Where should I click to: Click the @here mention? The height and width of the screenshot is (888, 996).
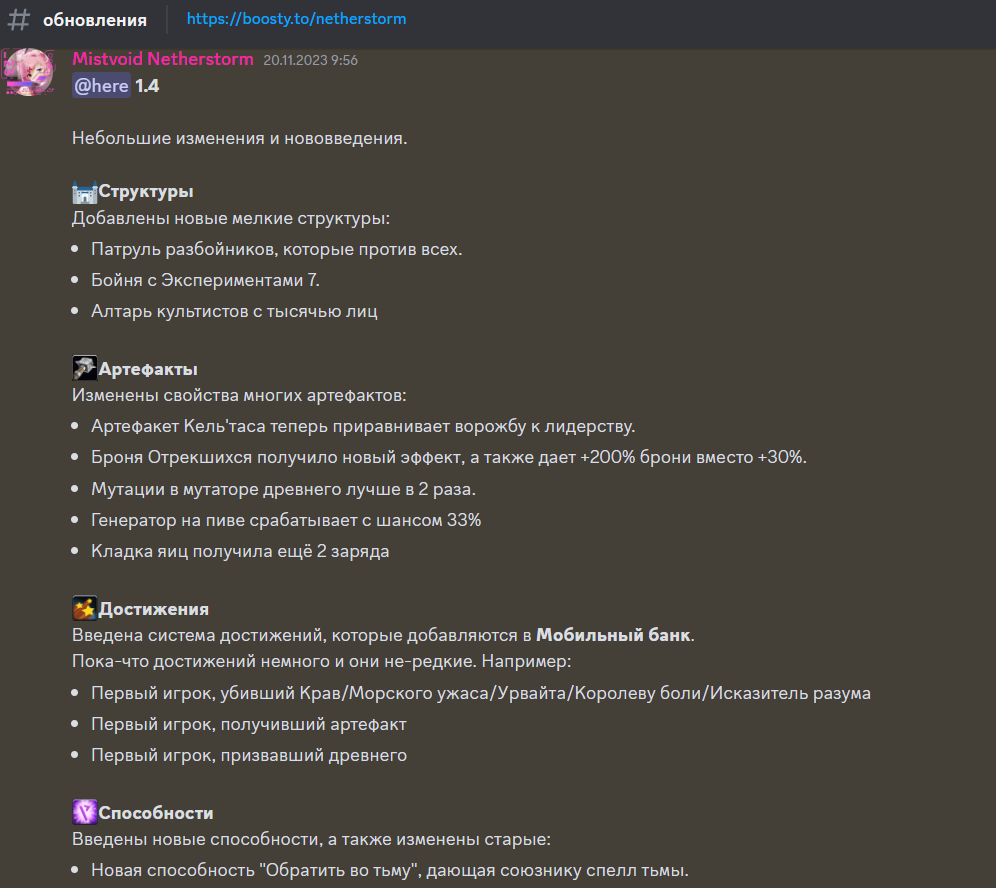point(101,86)
